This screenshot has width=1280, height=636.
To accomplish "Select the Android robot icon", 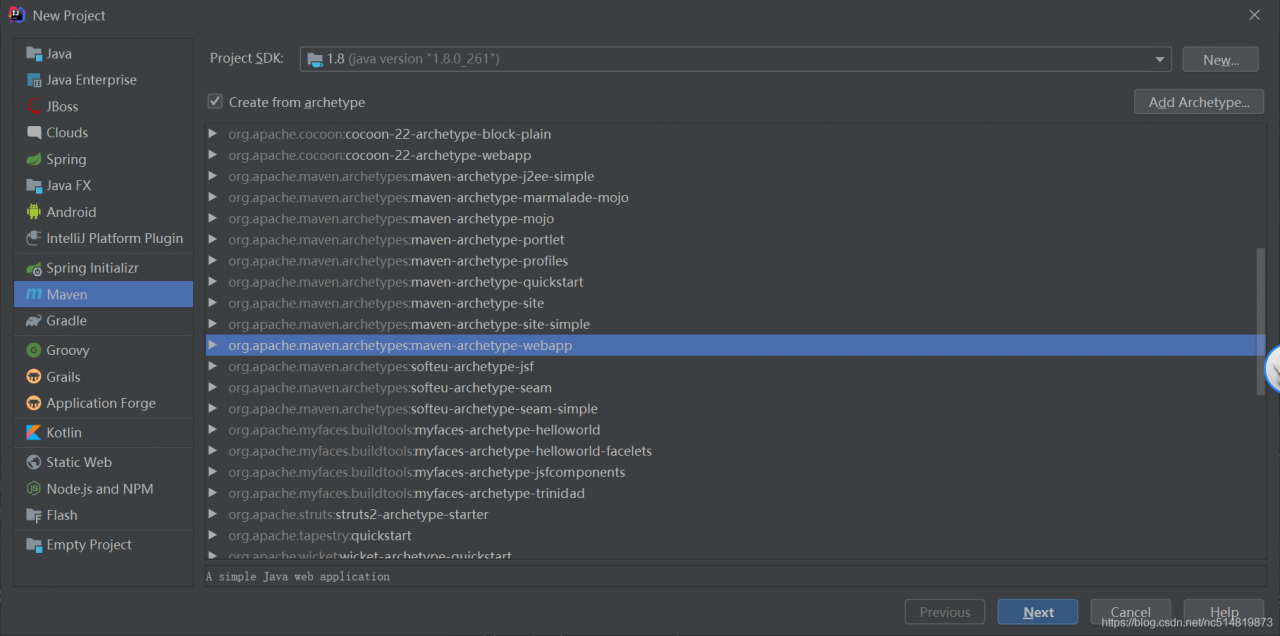I will coord(34,212).
